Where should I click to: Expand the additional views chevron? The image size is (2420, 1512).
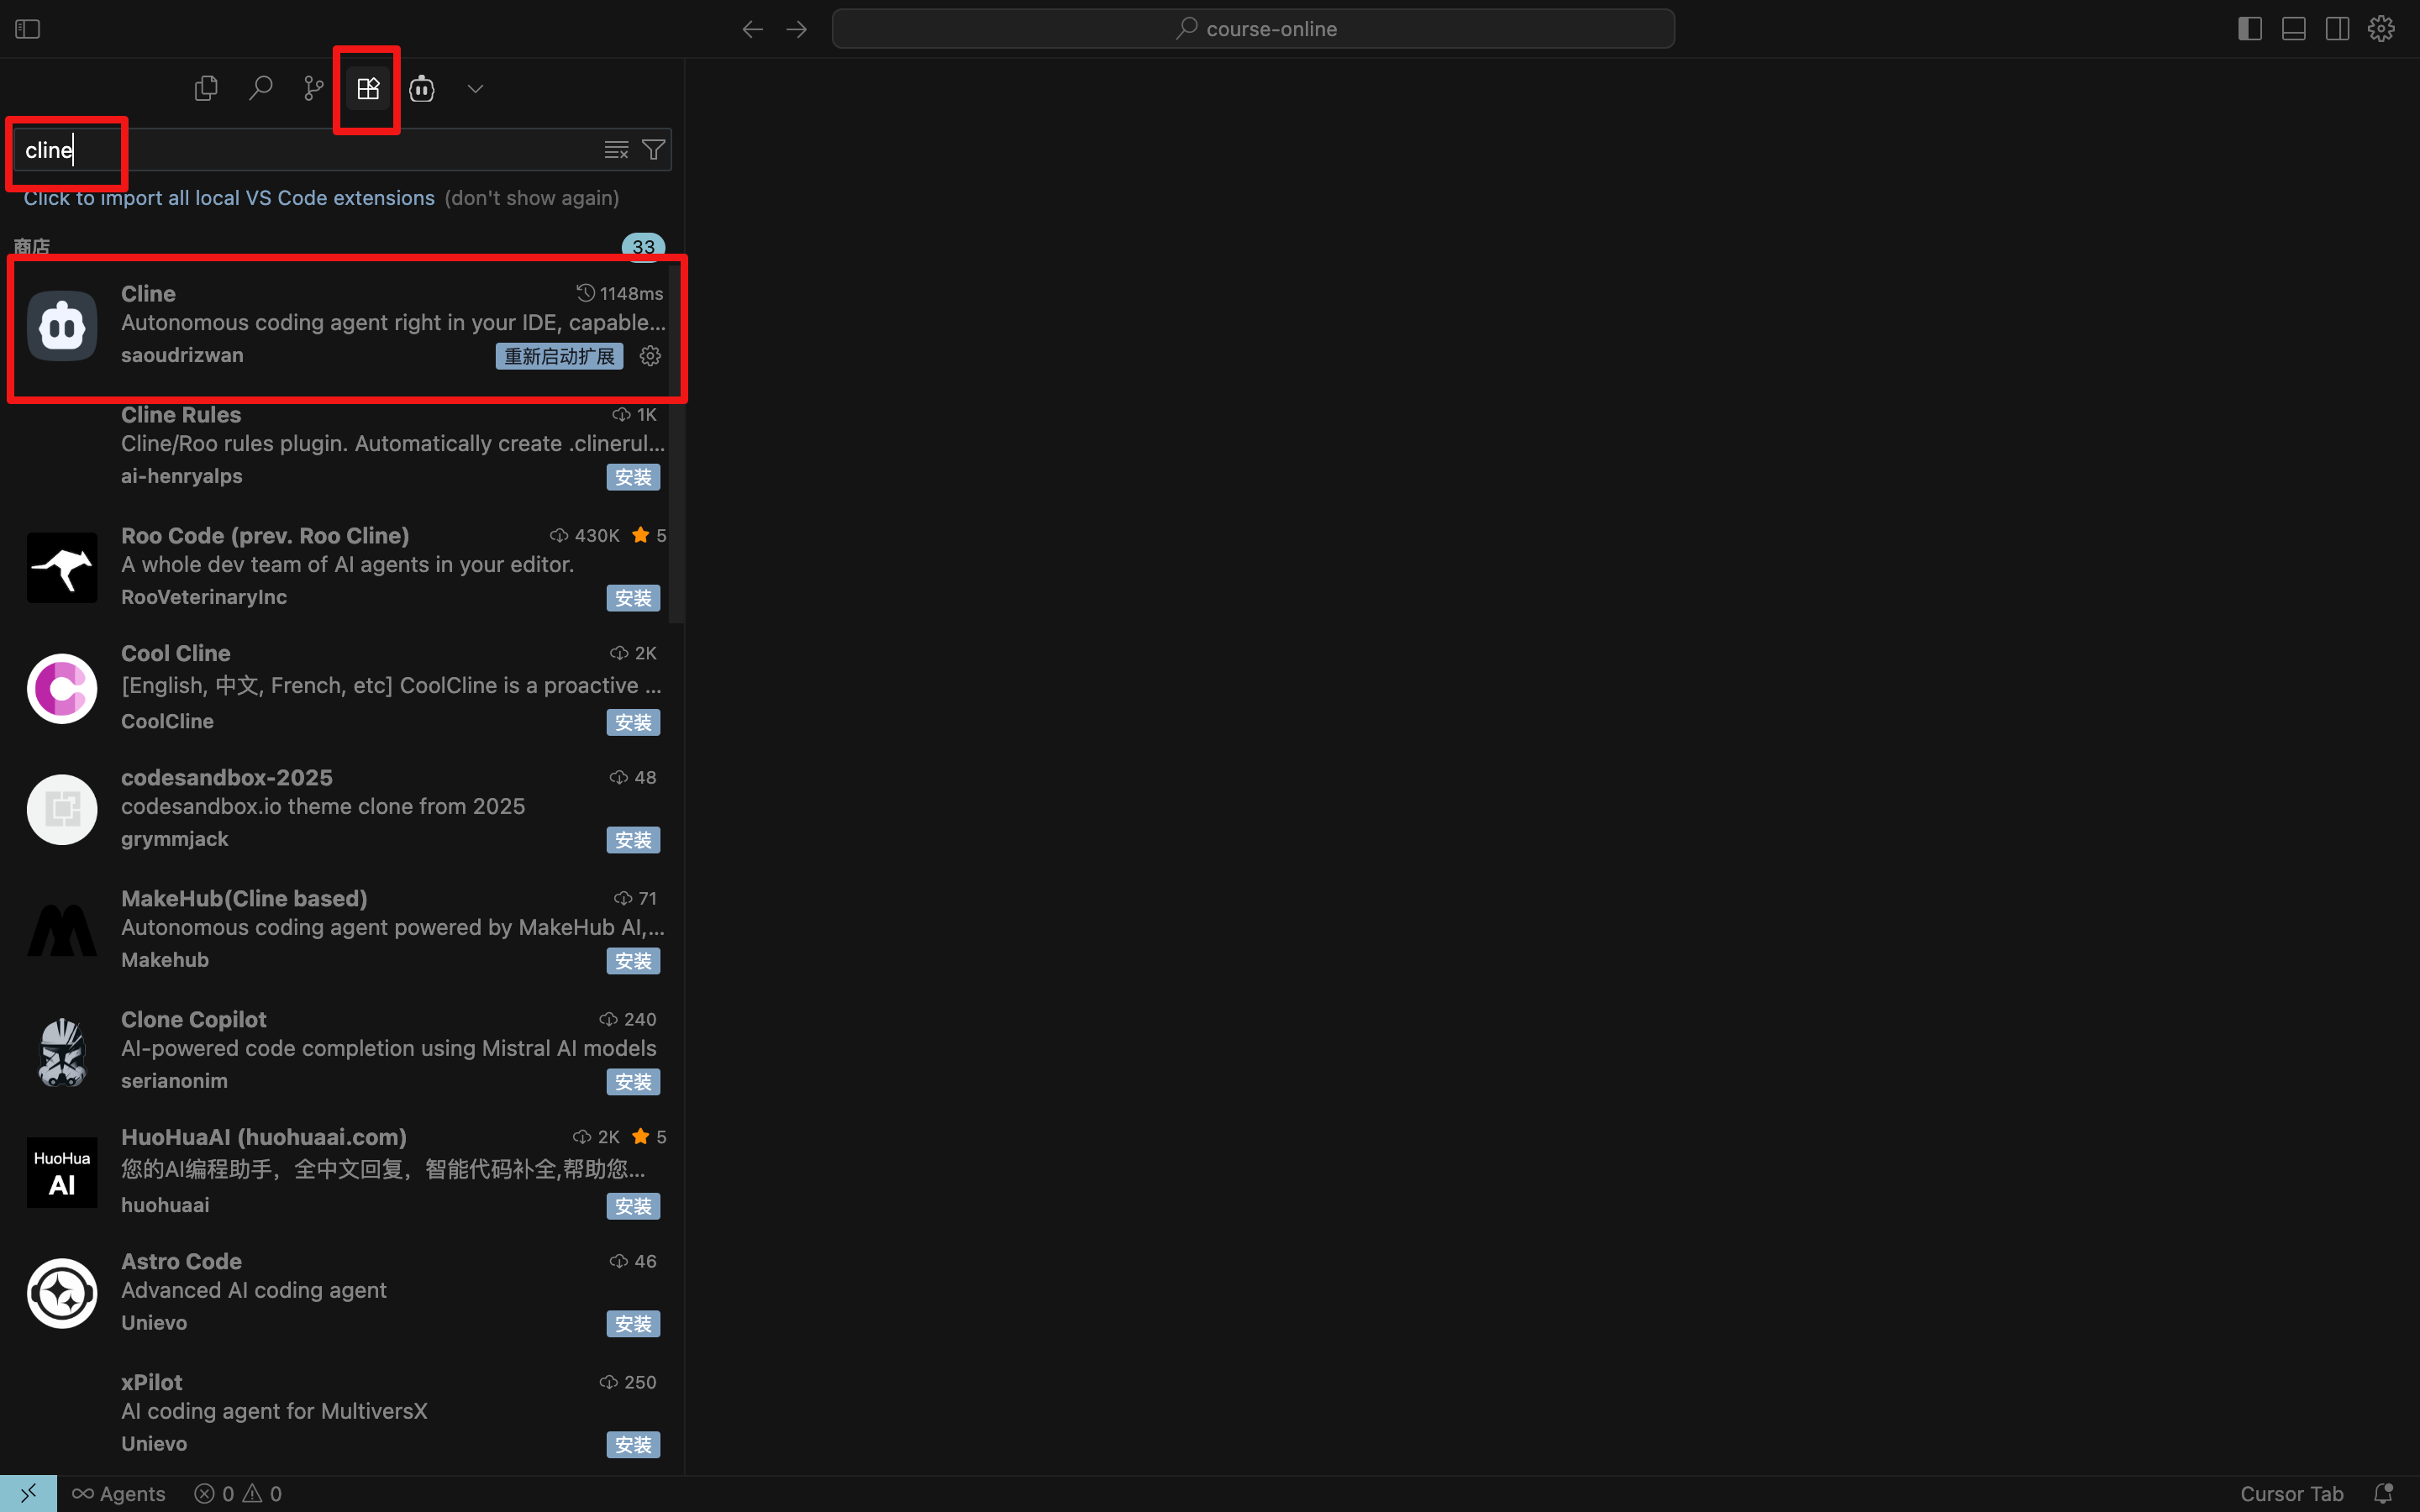pyautogui.click(x=476, y=89)
